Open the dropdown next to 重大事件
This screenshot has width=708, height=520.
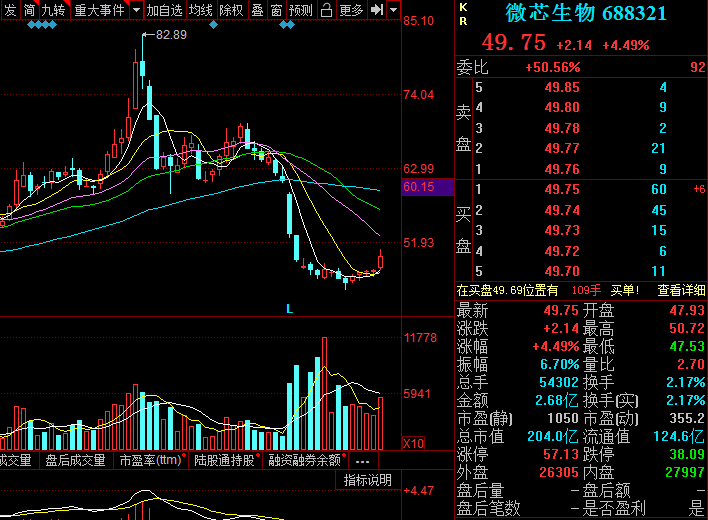coord(136,10)
